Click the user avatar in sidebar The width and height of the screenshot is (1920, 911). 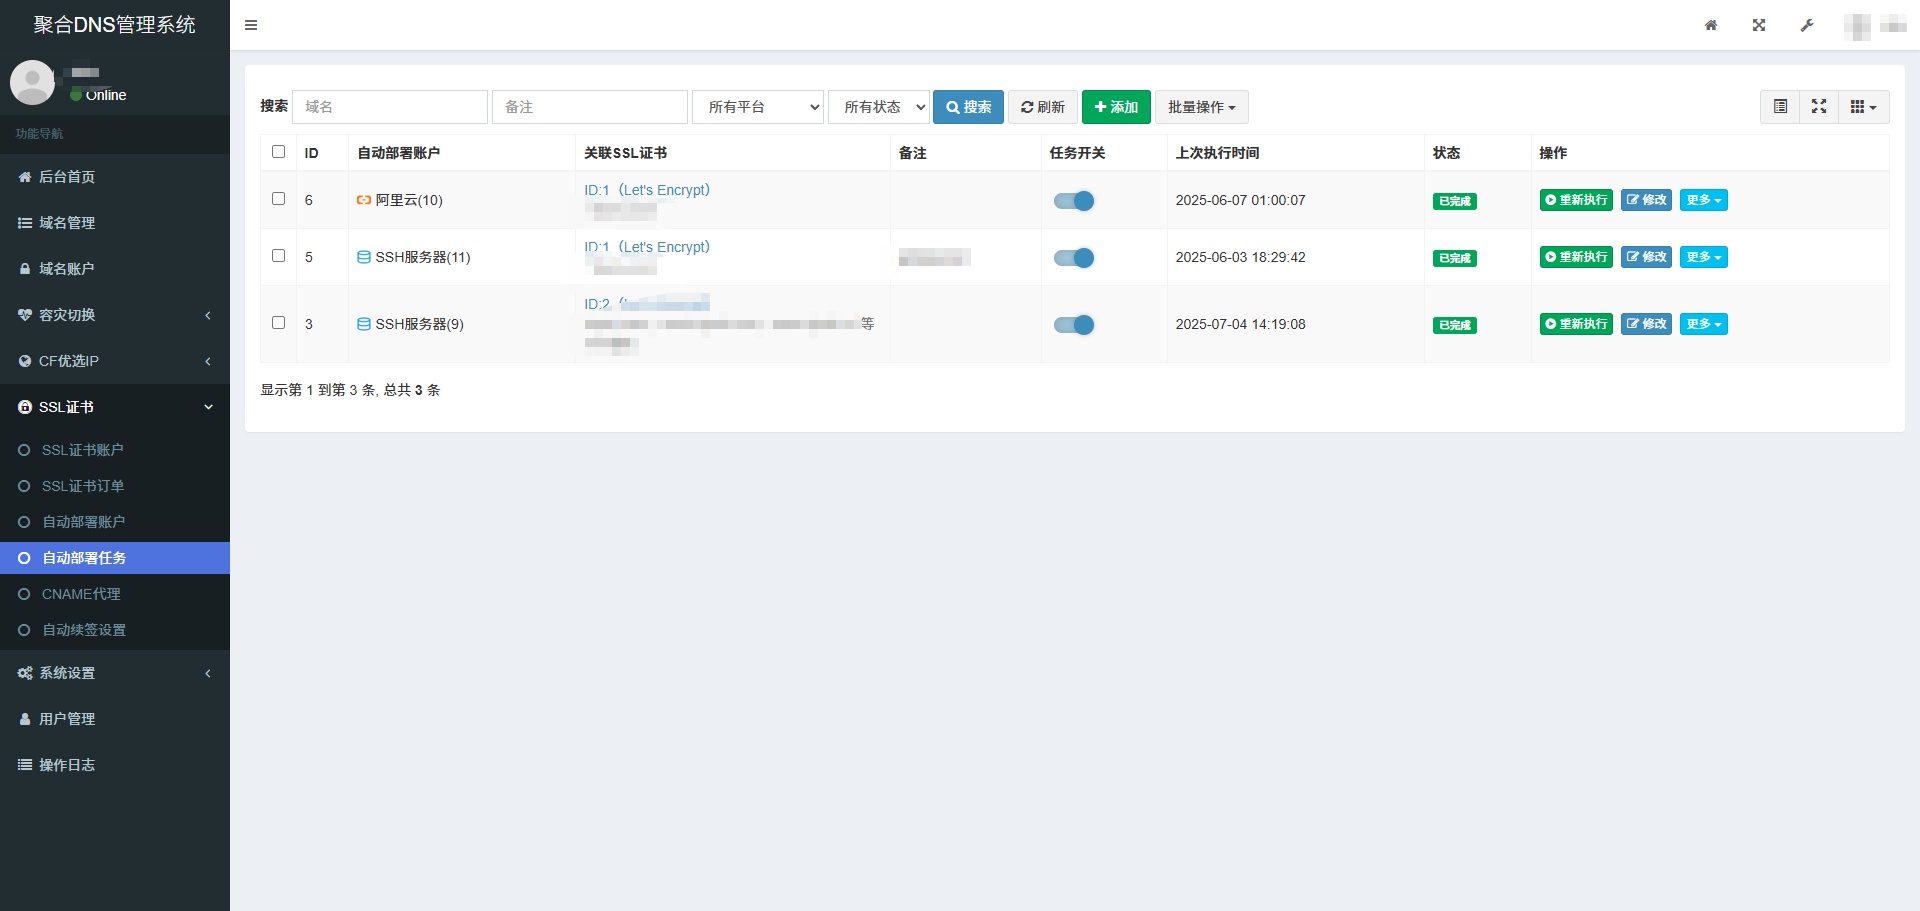[32, 82]
